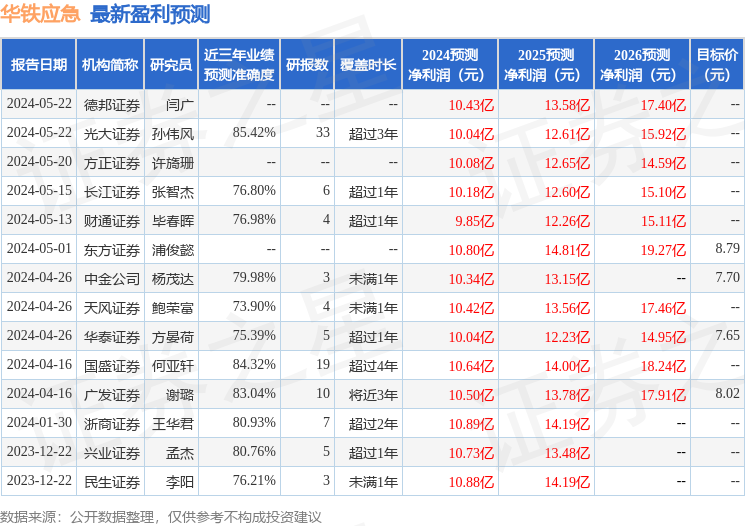
Task: Click accuracy value 73.90%
Action: [x=254, y=306]
